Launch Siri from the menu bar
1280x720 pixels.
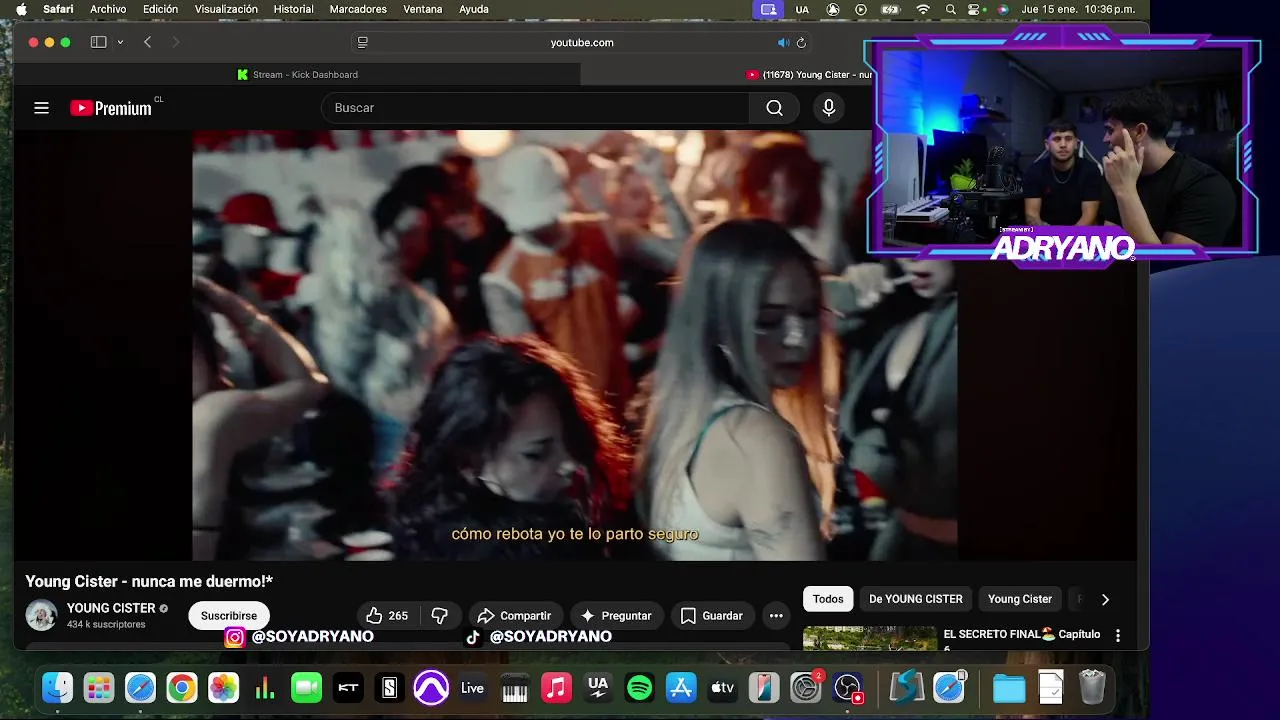click(1002, 9)
